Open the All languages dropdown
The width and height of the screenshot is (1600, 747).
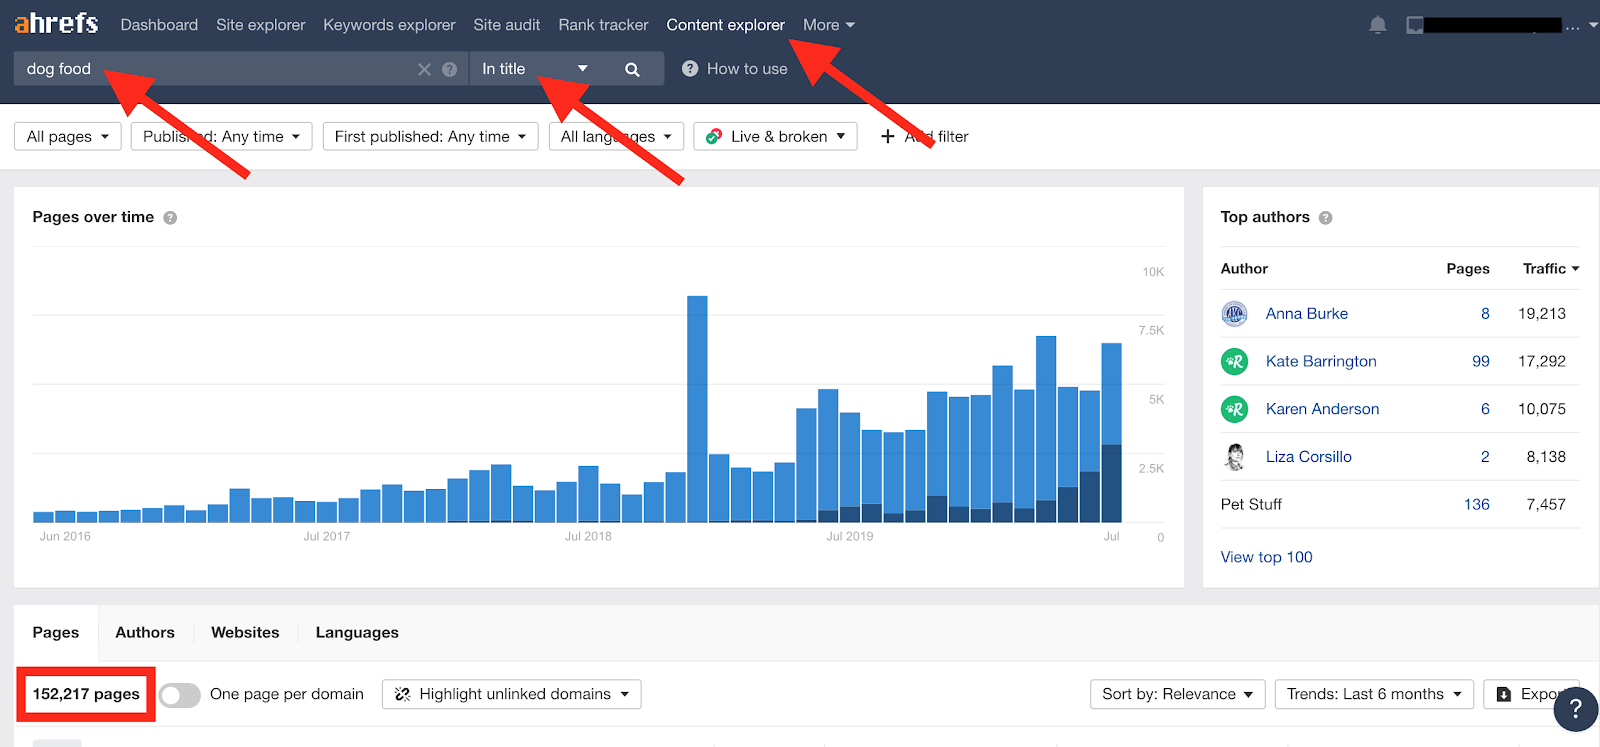coord(616,137)
